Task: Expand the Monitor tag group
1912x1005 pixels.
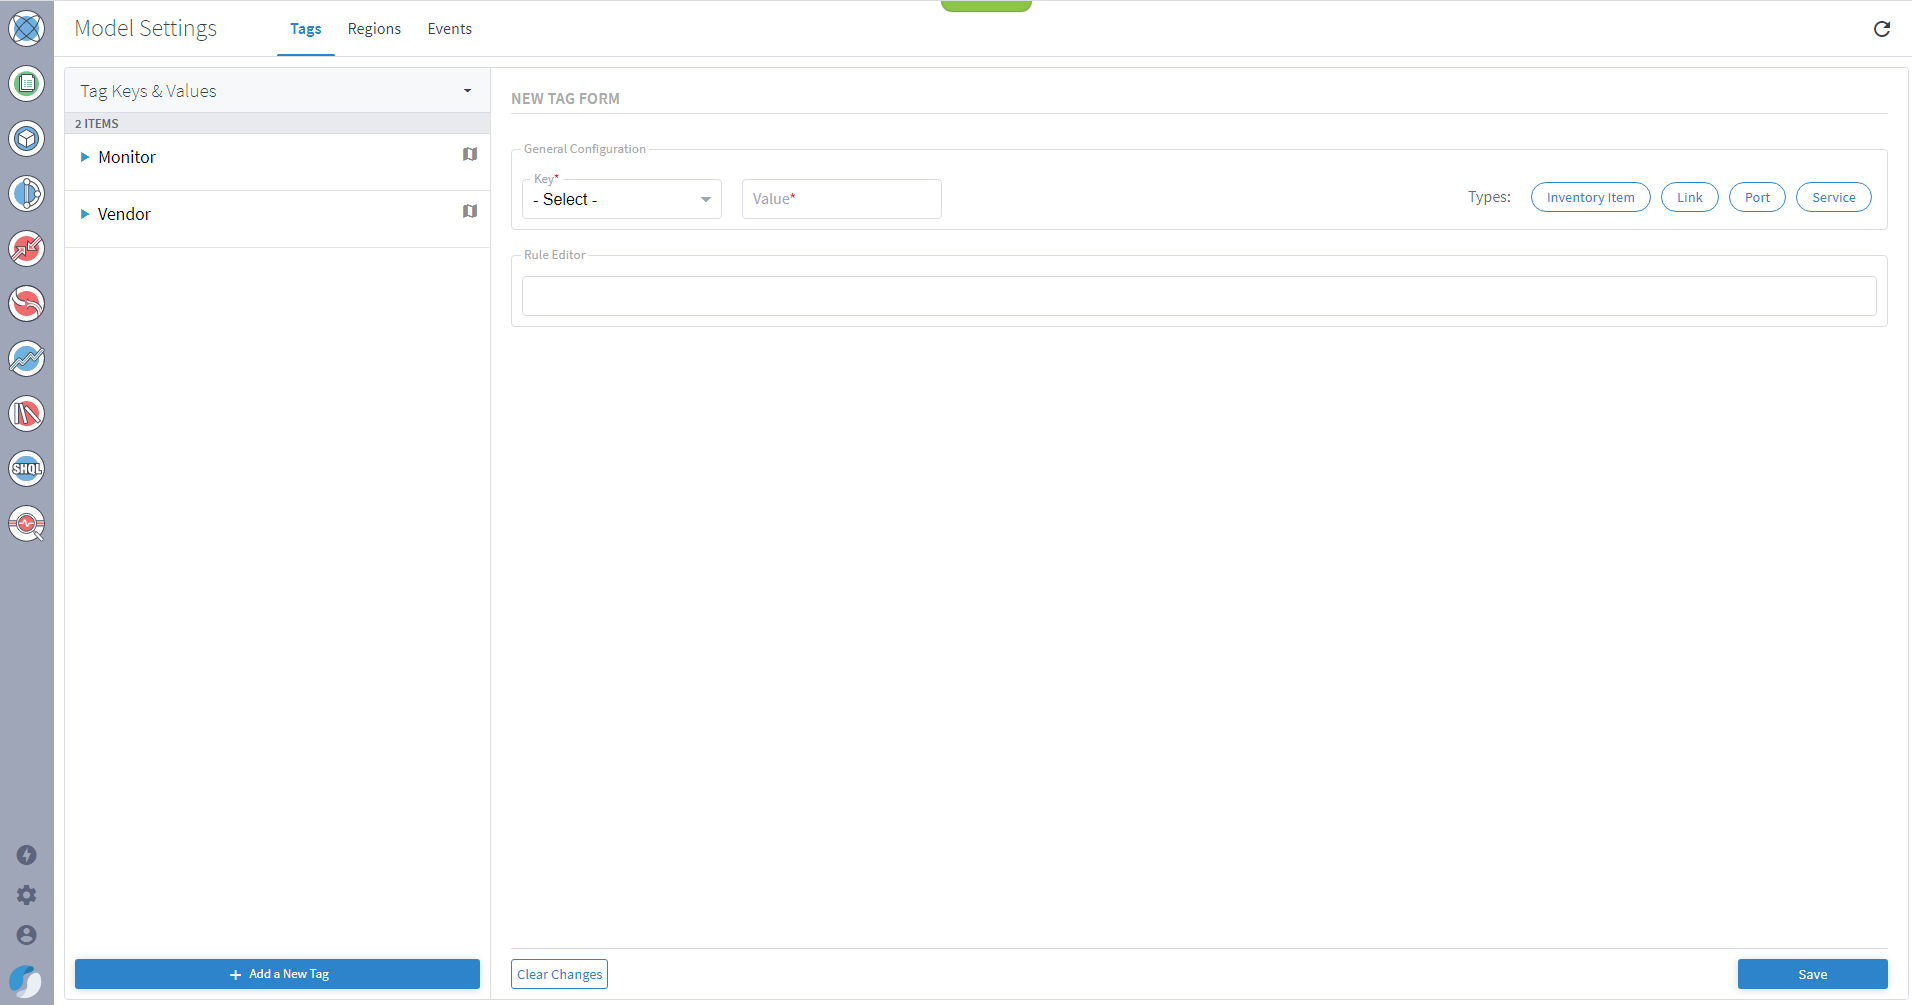Action: tap(86, 157)
